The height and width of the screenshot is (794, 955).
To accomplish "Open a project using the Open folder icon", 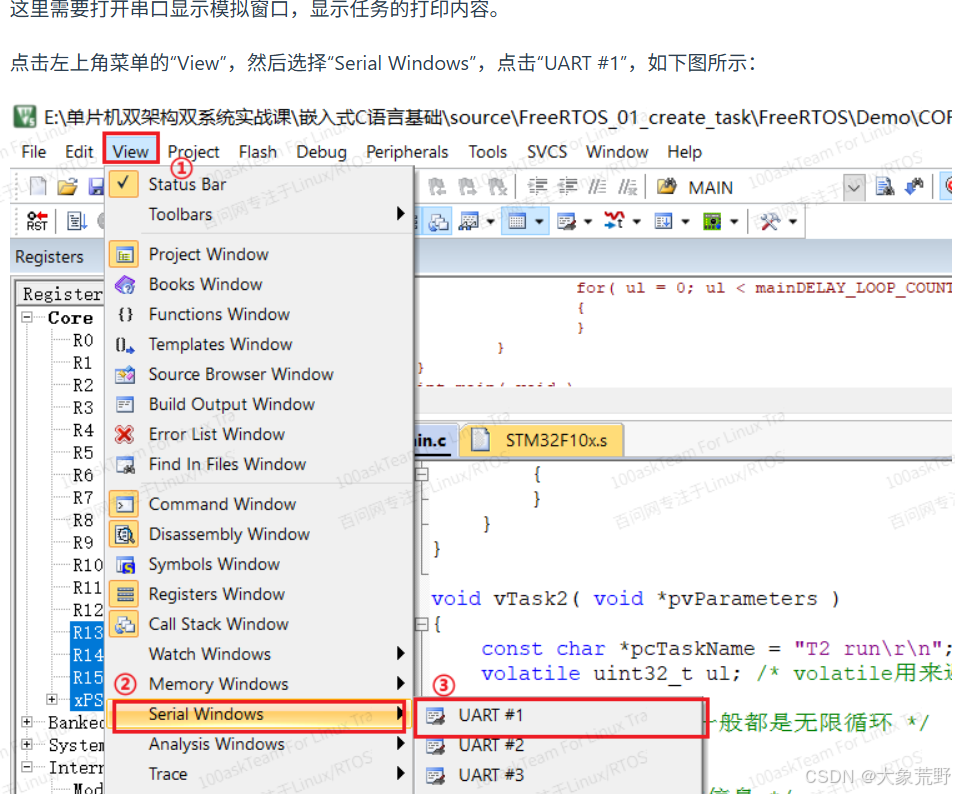I will (x=67, y=187).
